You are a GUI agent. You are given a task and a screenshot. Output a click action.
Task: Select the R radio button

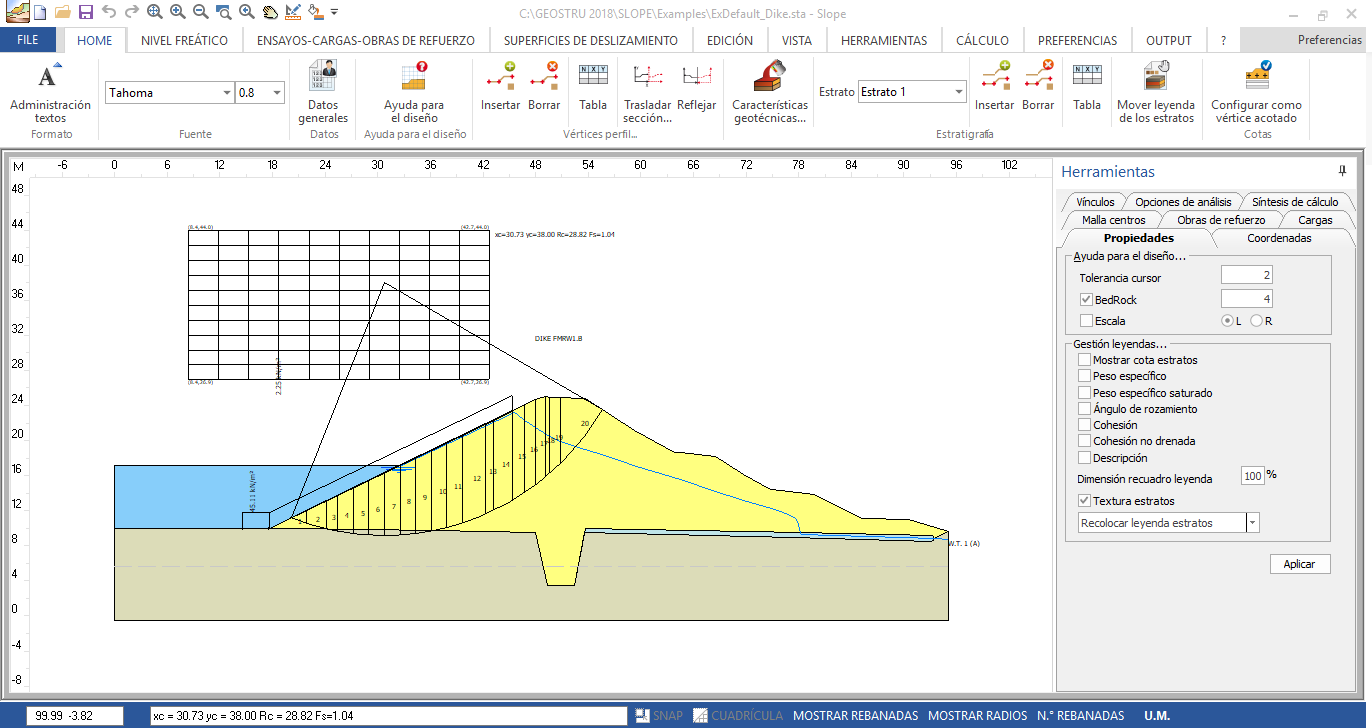click(x=1256, y=321)
